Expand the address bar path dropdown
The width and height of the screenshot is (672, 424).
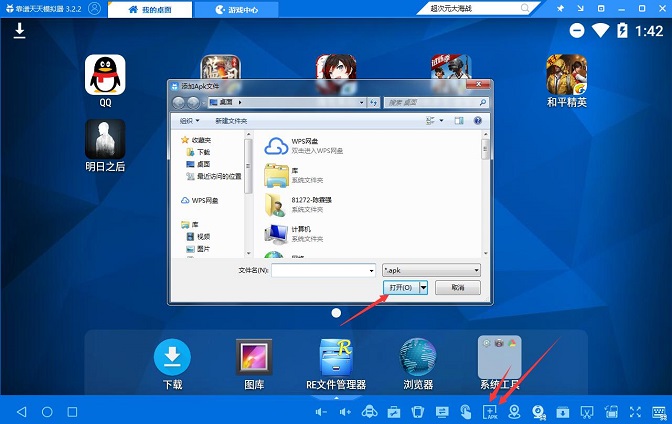[x=361, y=102]
